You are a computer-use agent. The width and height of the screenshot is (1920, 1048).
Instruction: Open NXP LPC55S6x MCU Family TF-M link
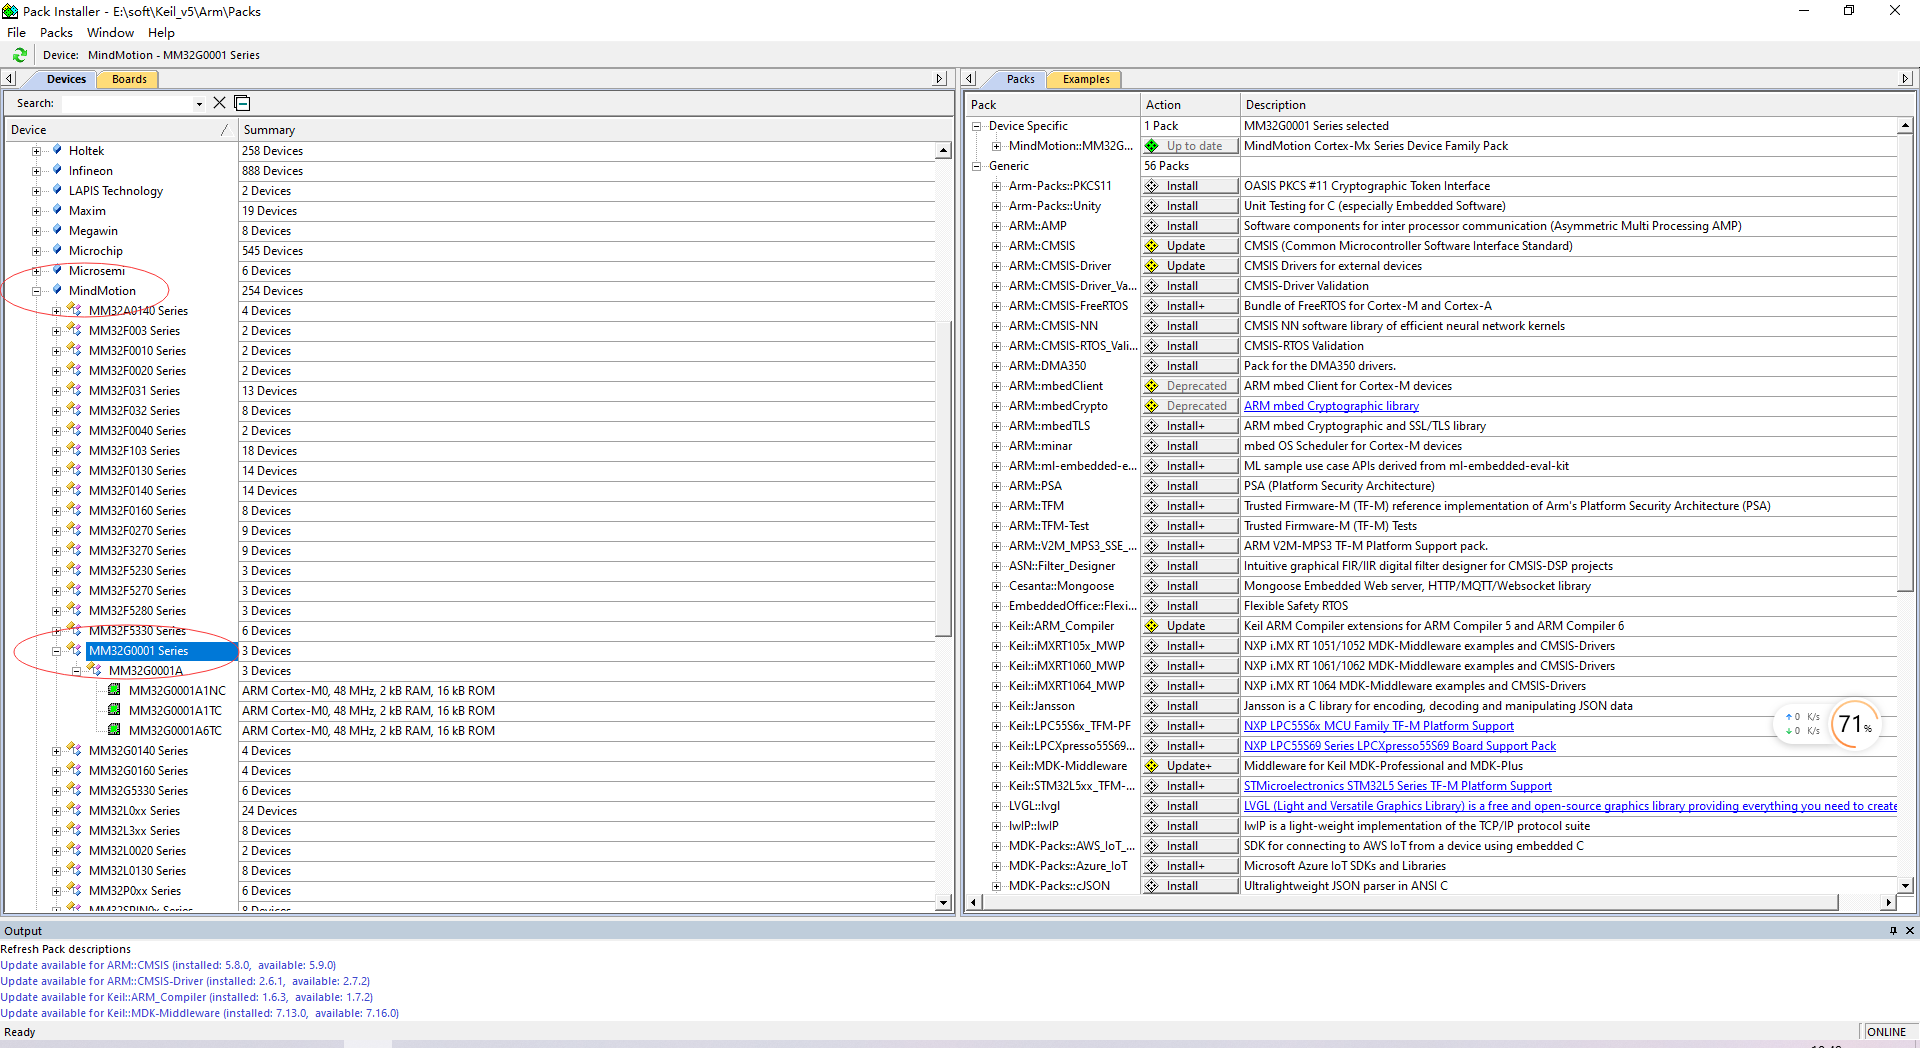[1379, 726]
